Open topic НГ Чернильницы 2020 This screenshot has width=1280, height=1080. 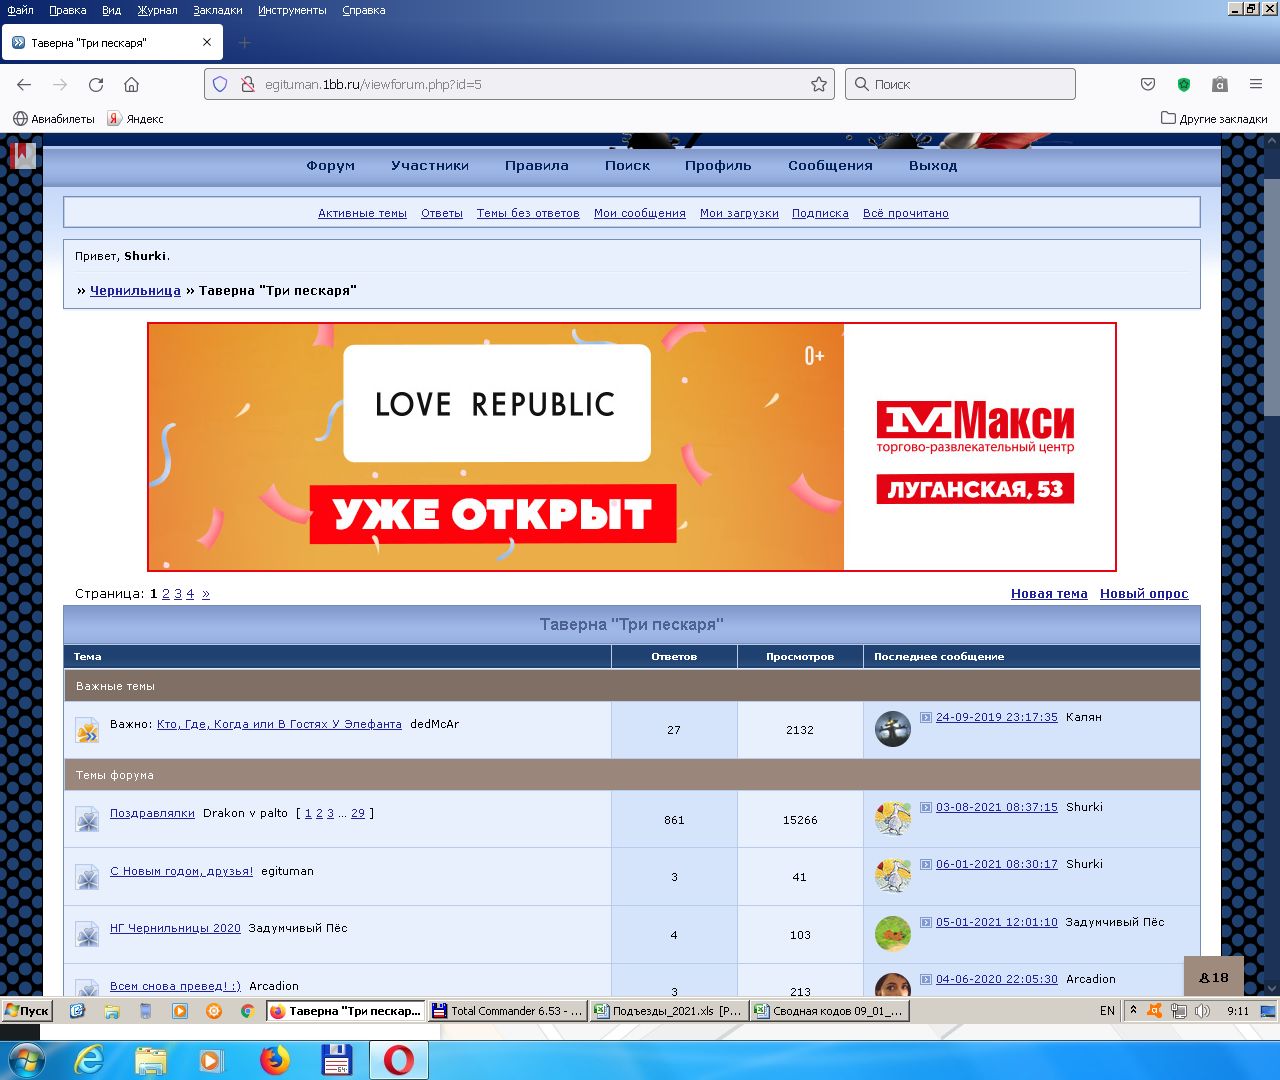tap(175, 929)
